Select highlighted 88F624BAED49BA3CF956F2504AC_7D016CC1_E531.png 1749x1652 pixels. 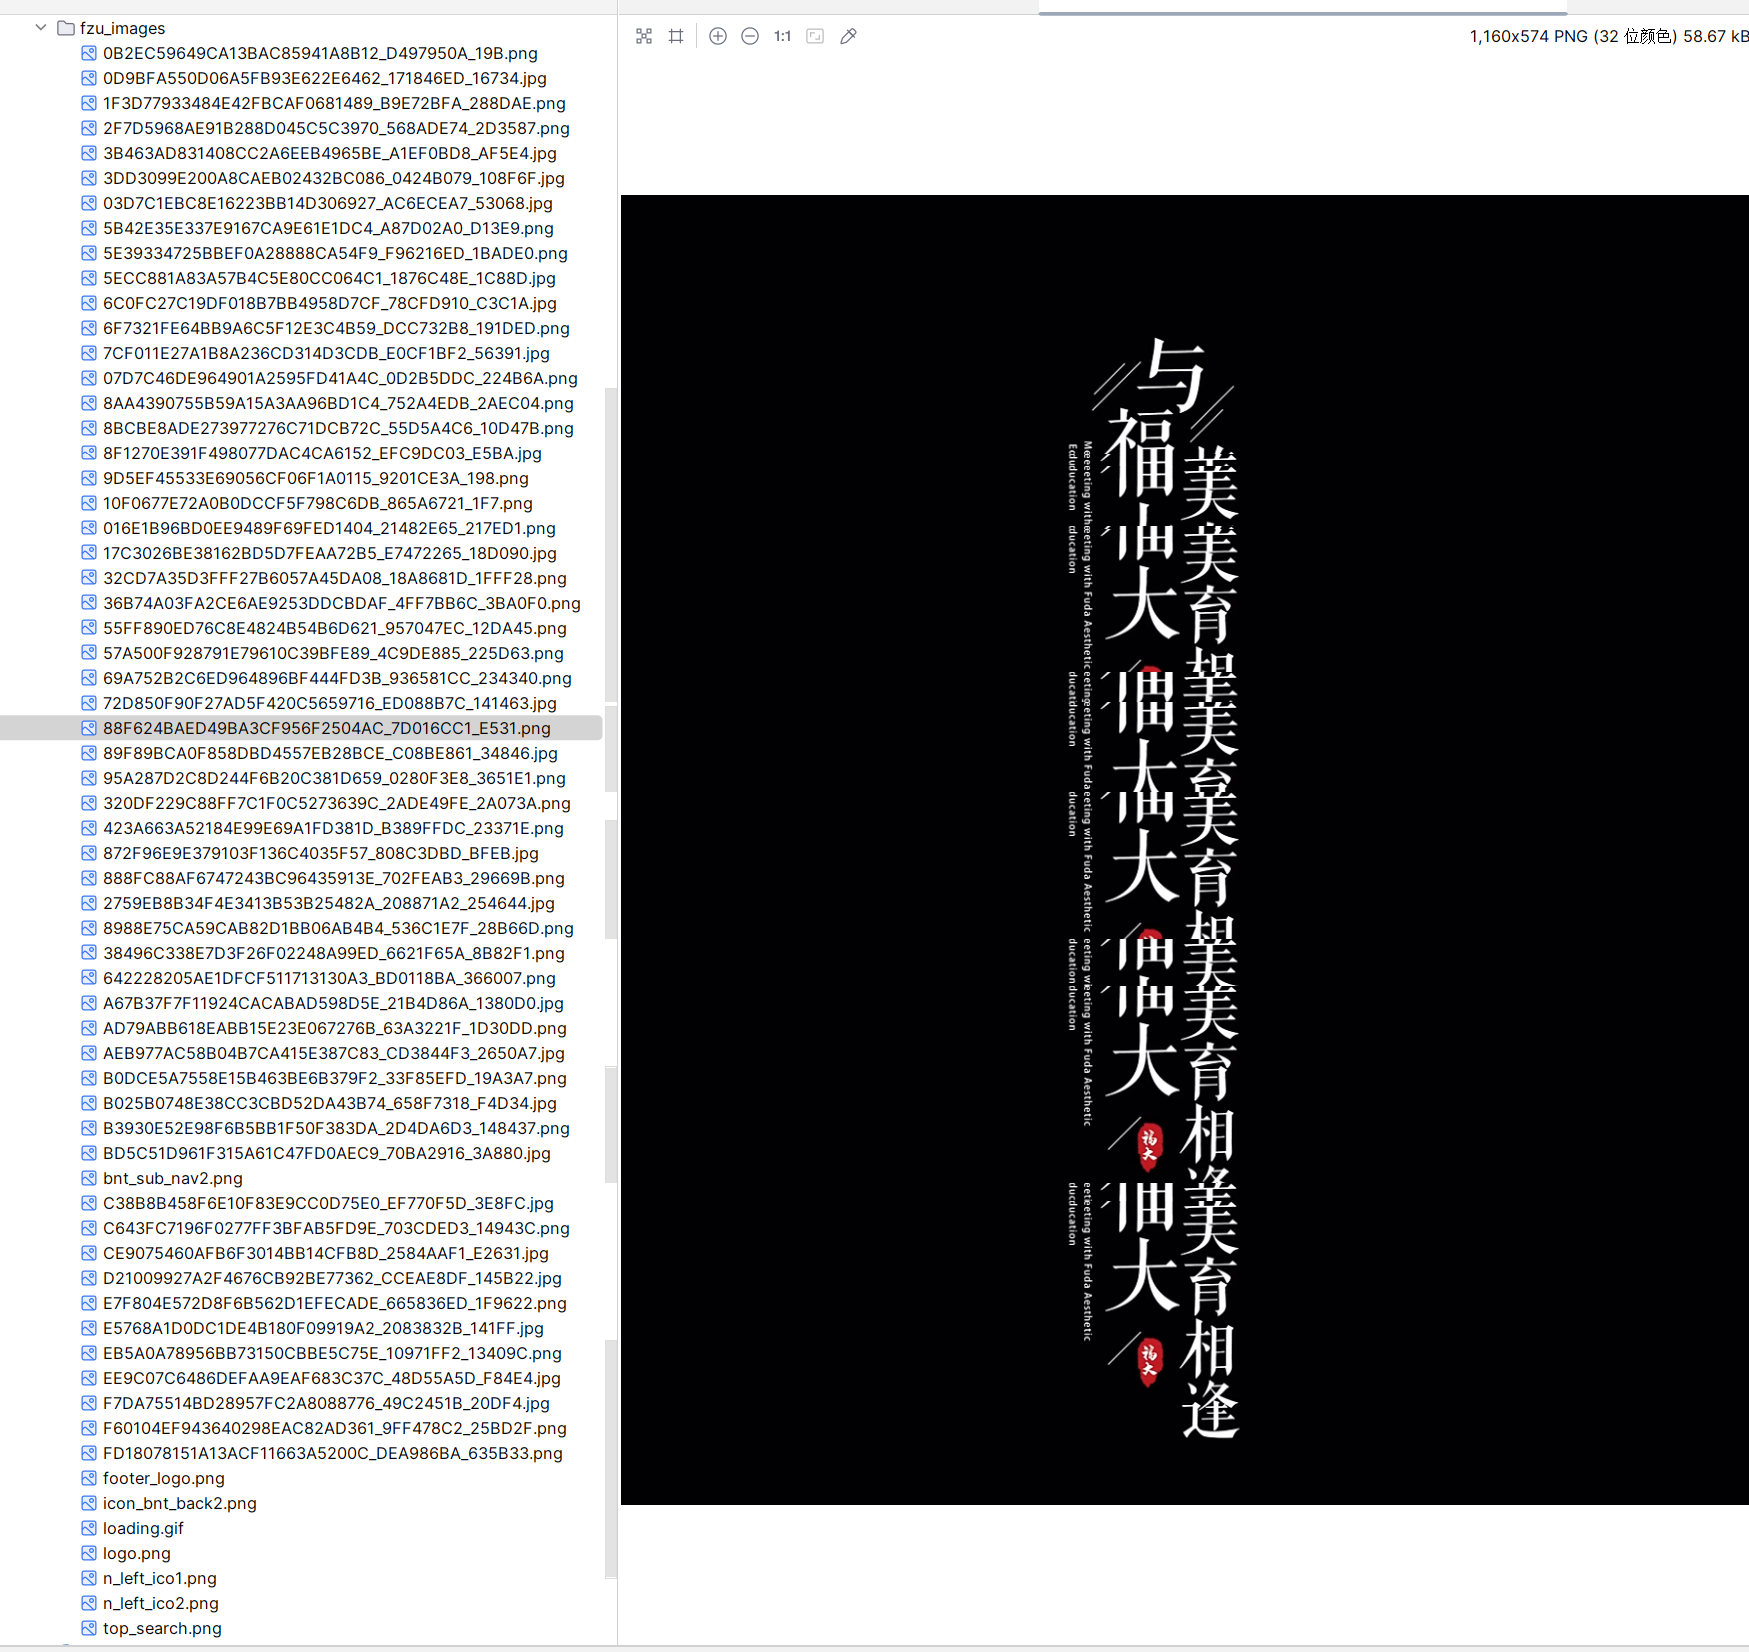[x=327, y=728]
